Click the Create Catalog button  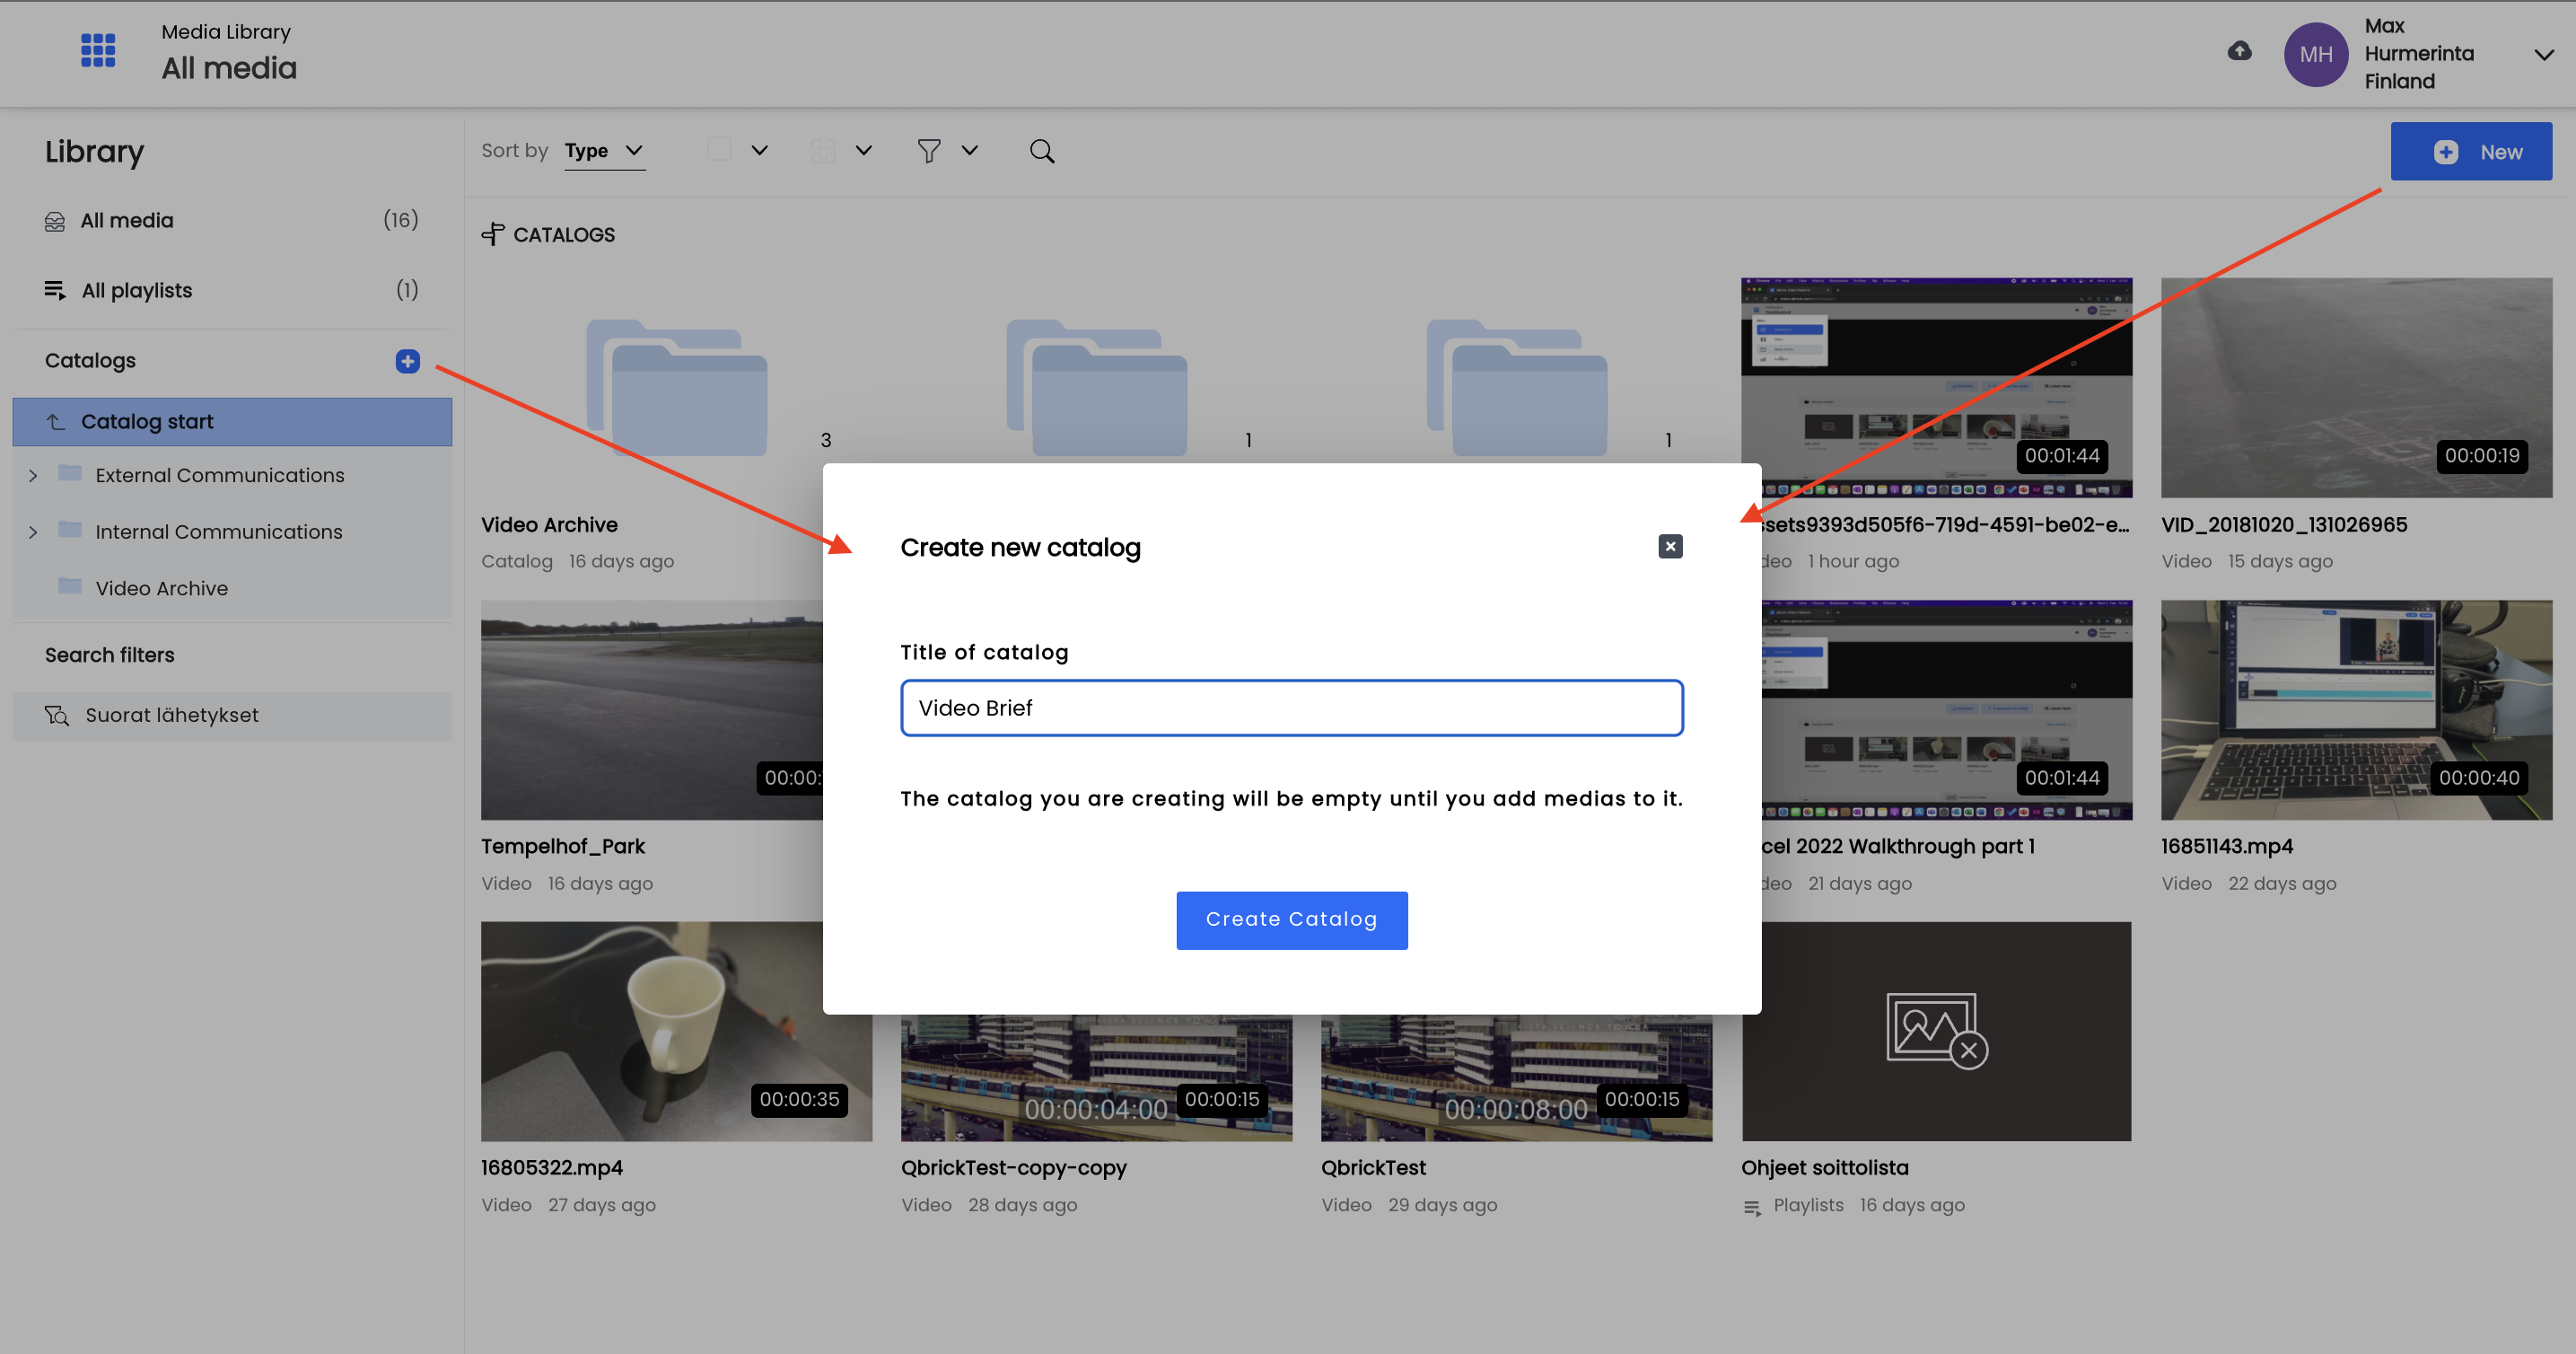[x=1291, y=920]
